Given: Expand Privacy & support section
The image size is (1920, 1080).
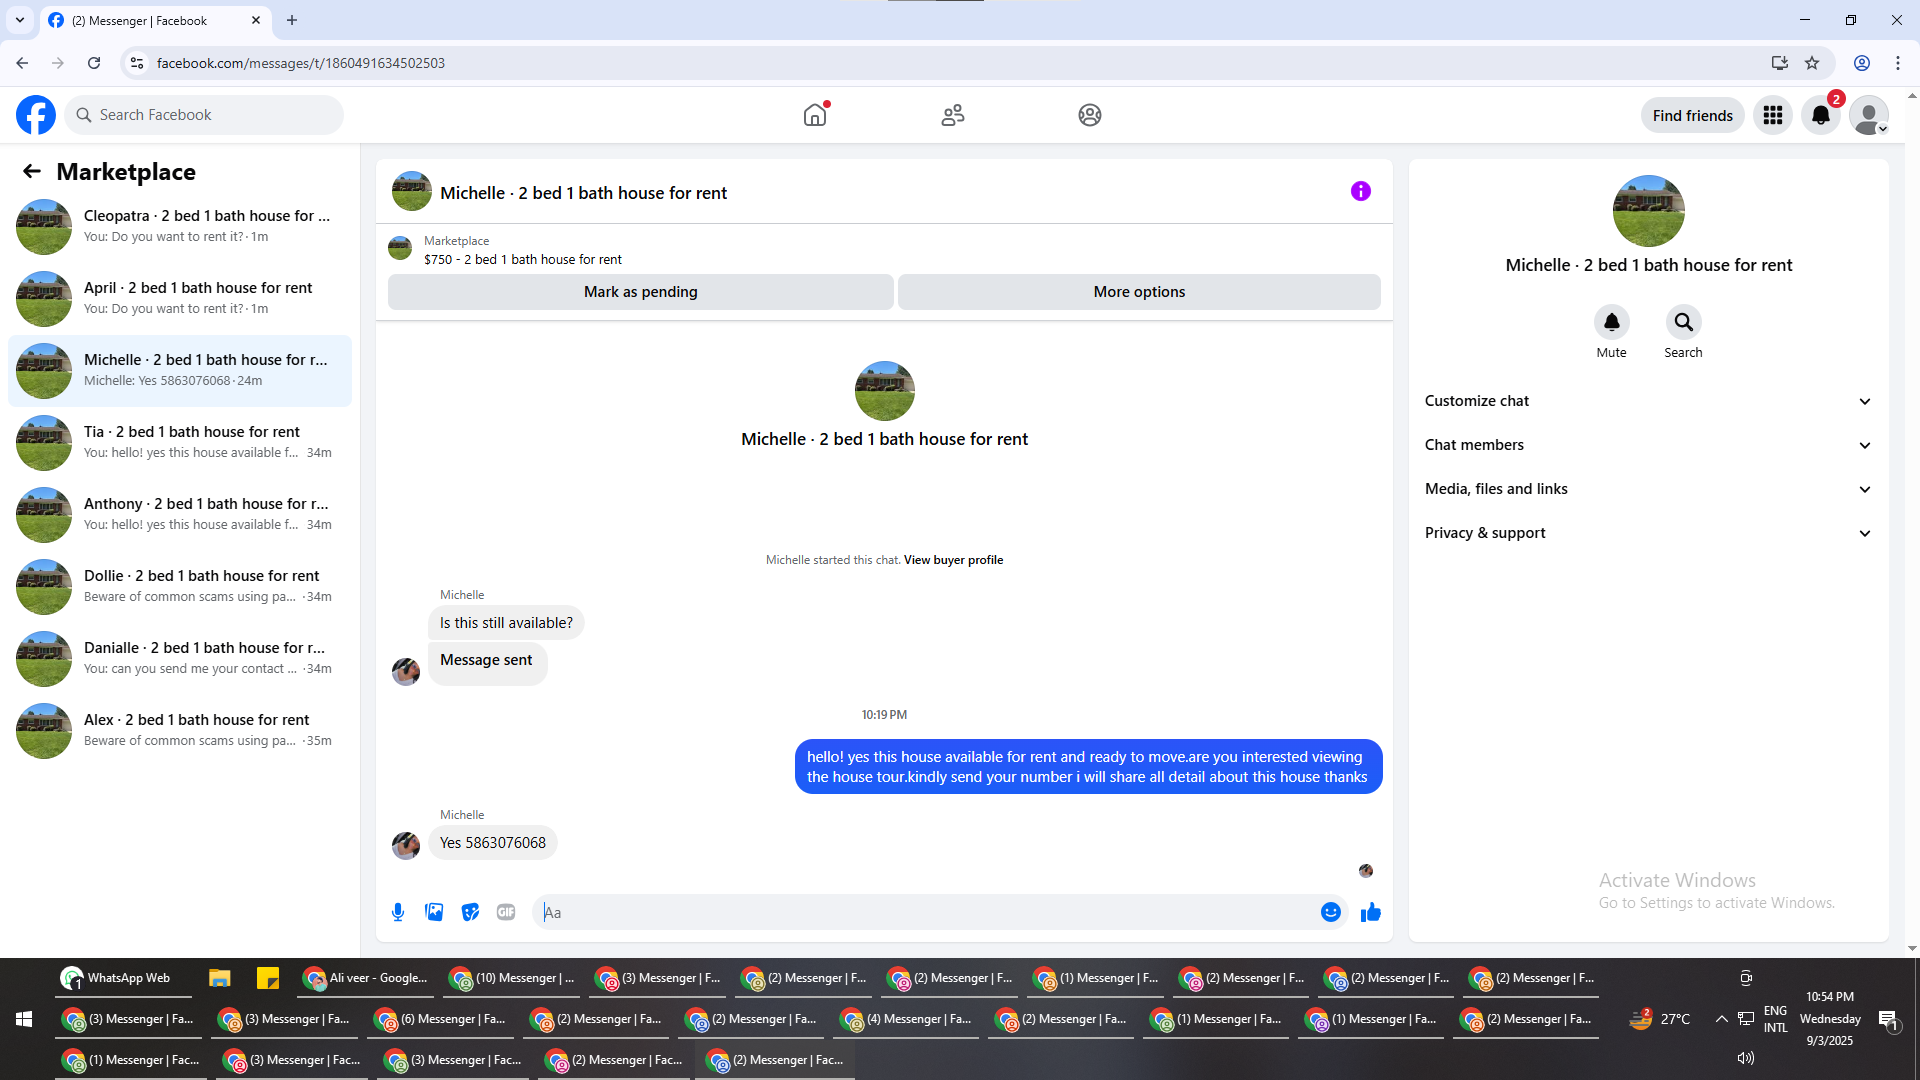Looking at the screenshot, I should [1648, 533].
